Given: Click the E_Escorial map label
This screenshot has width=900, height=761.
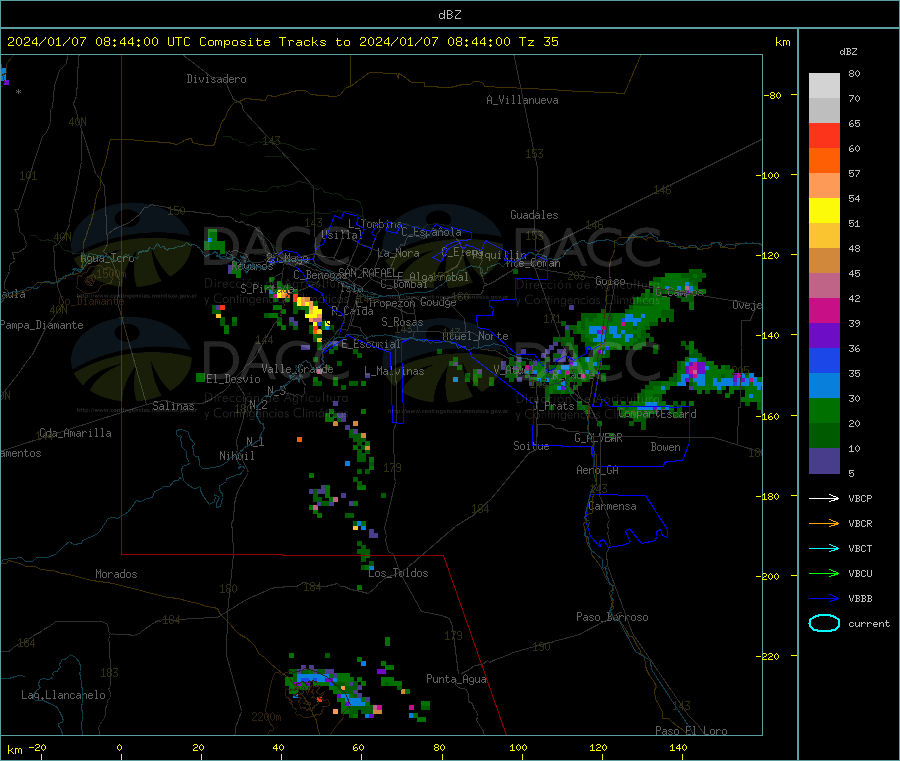Looking at the screenshot, I should click(370, 344).
